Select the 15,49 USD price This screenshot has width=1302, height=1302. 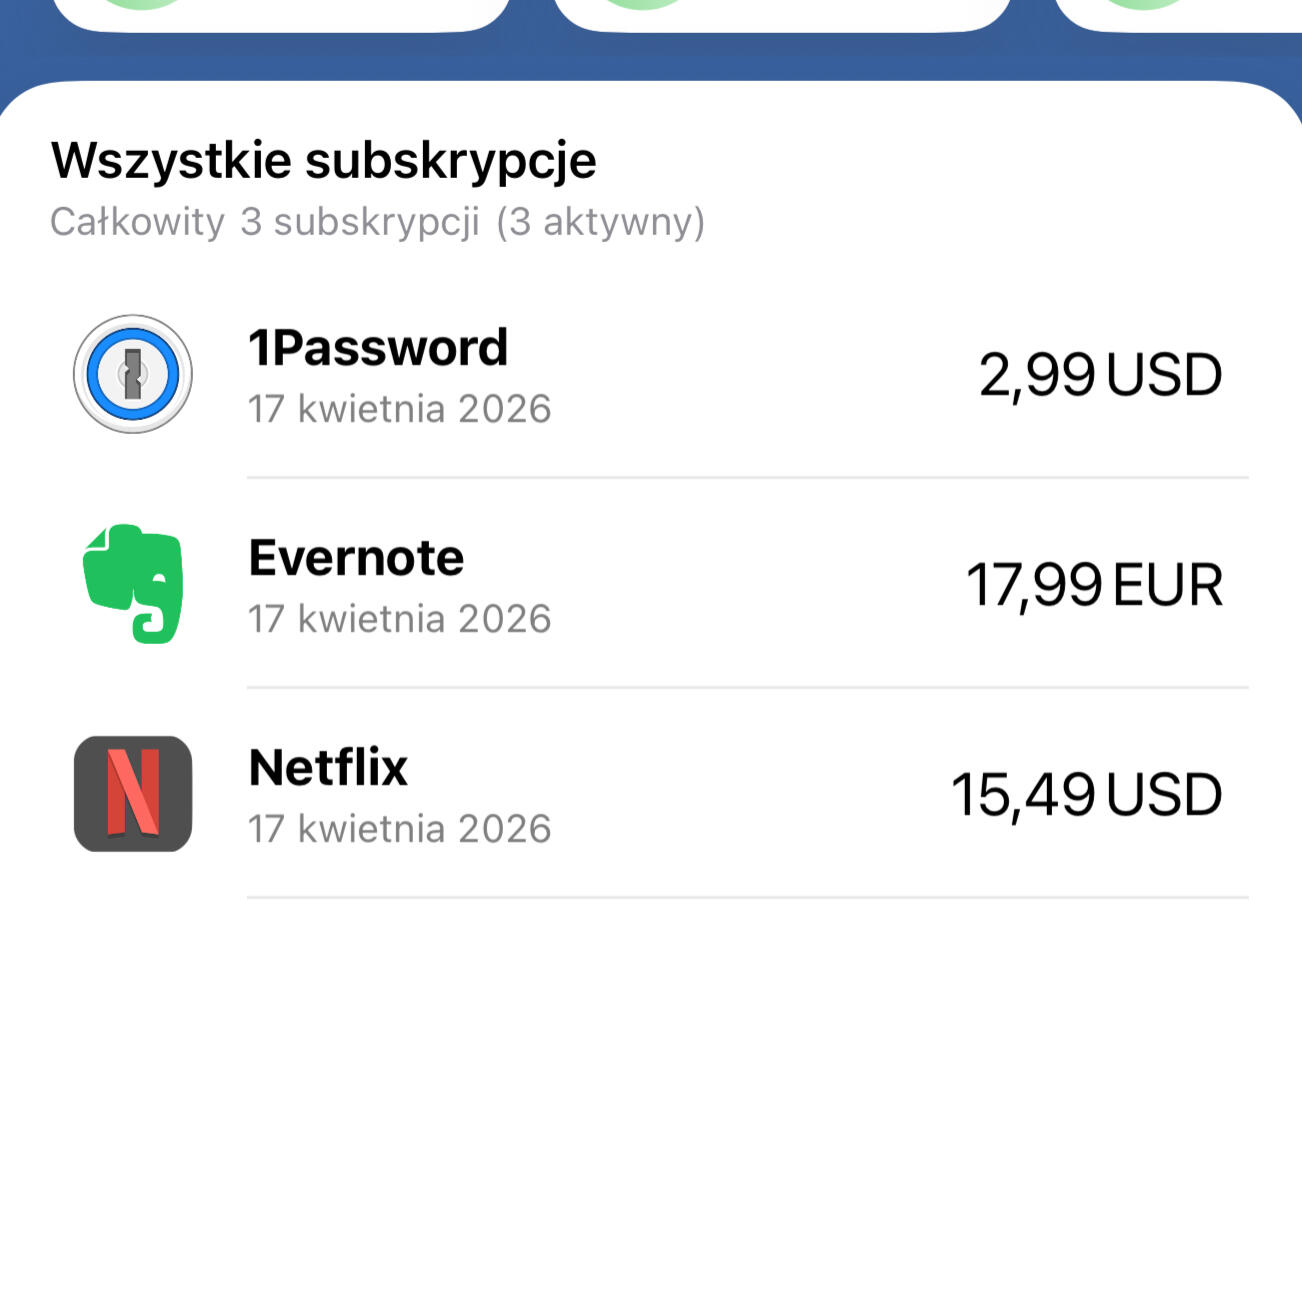[1087, 795]
